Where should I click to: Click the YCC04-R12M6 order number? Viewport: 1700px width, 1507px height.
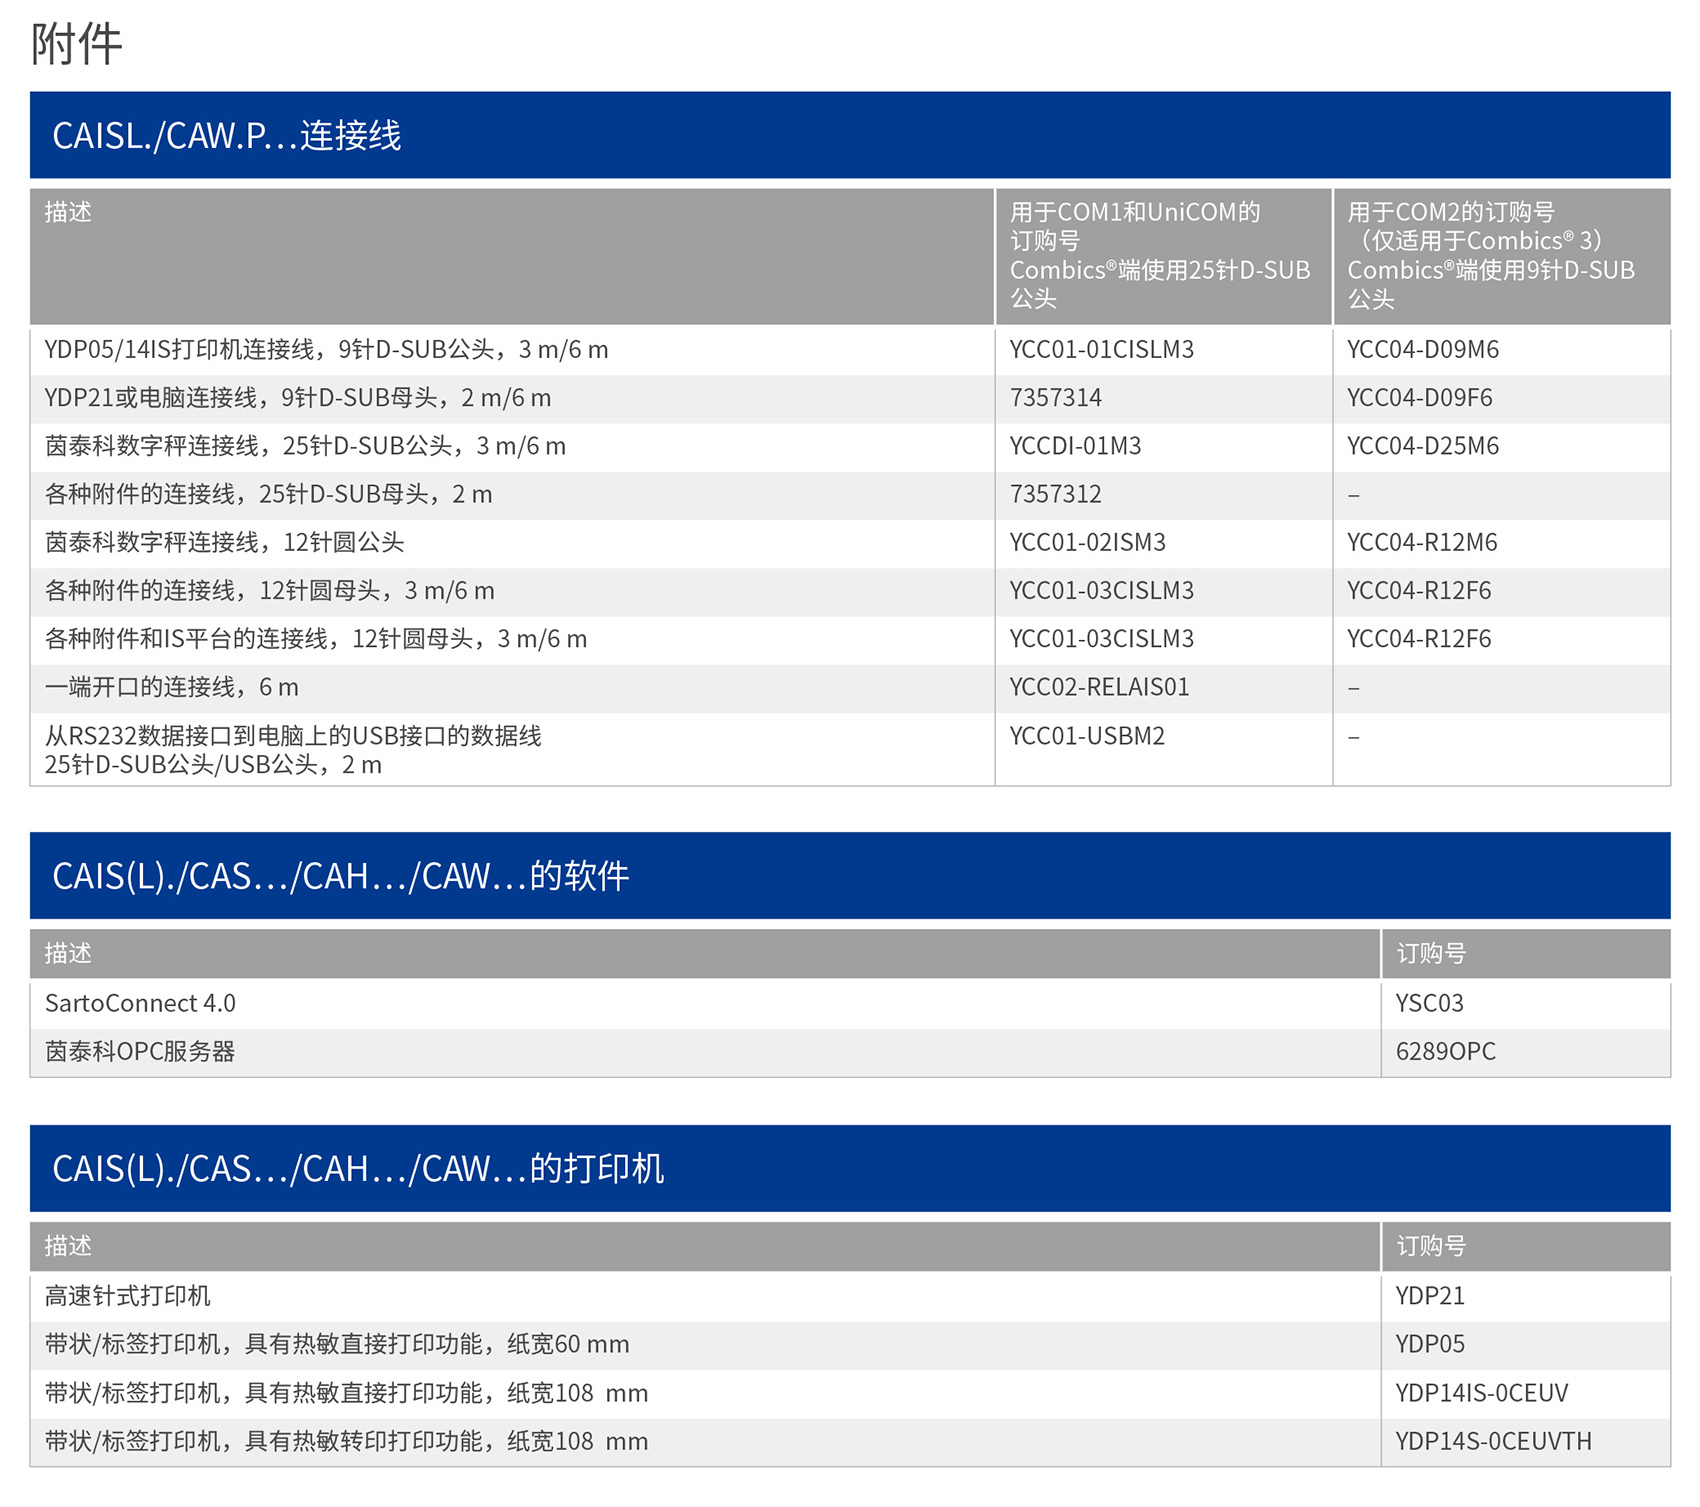coord(1421,543)
